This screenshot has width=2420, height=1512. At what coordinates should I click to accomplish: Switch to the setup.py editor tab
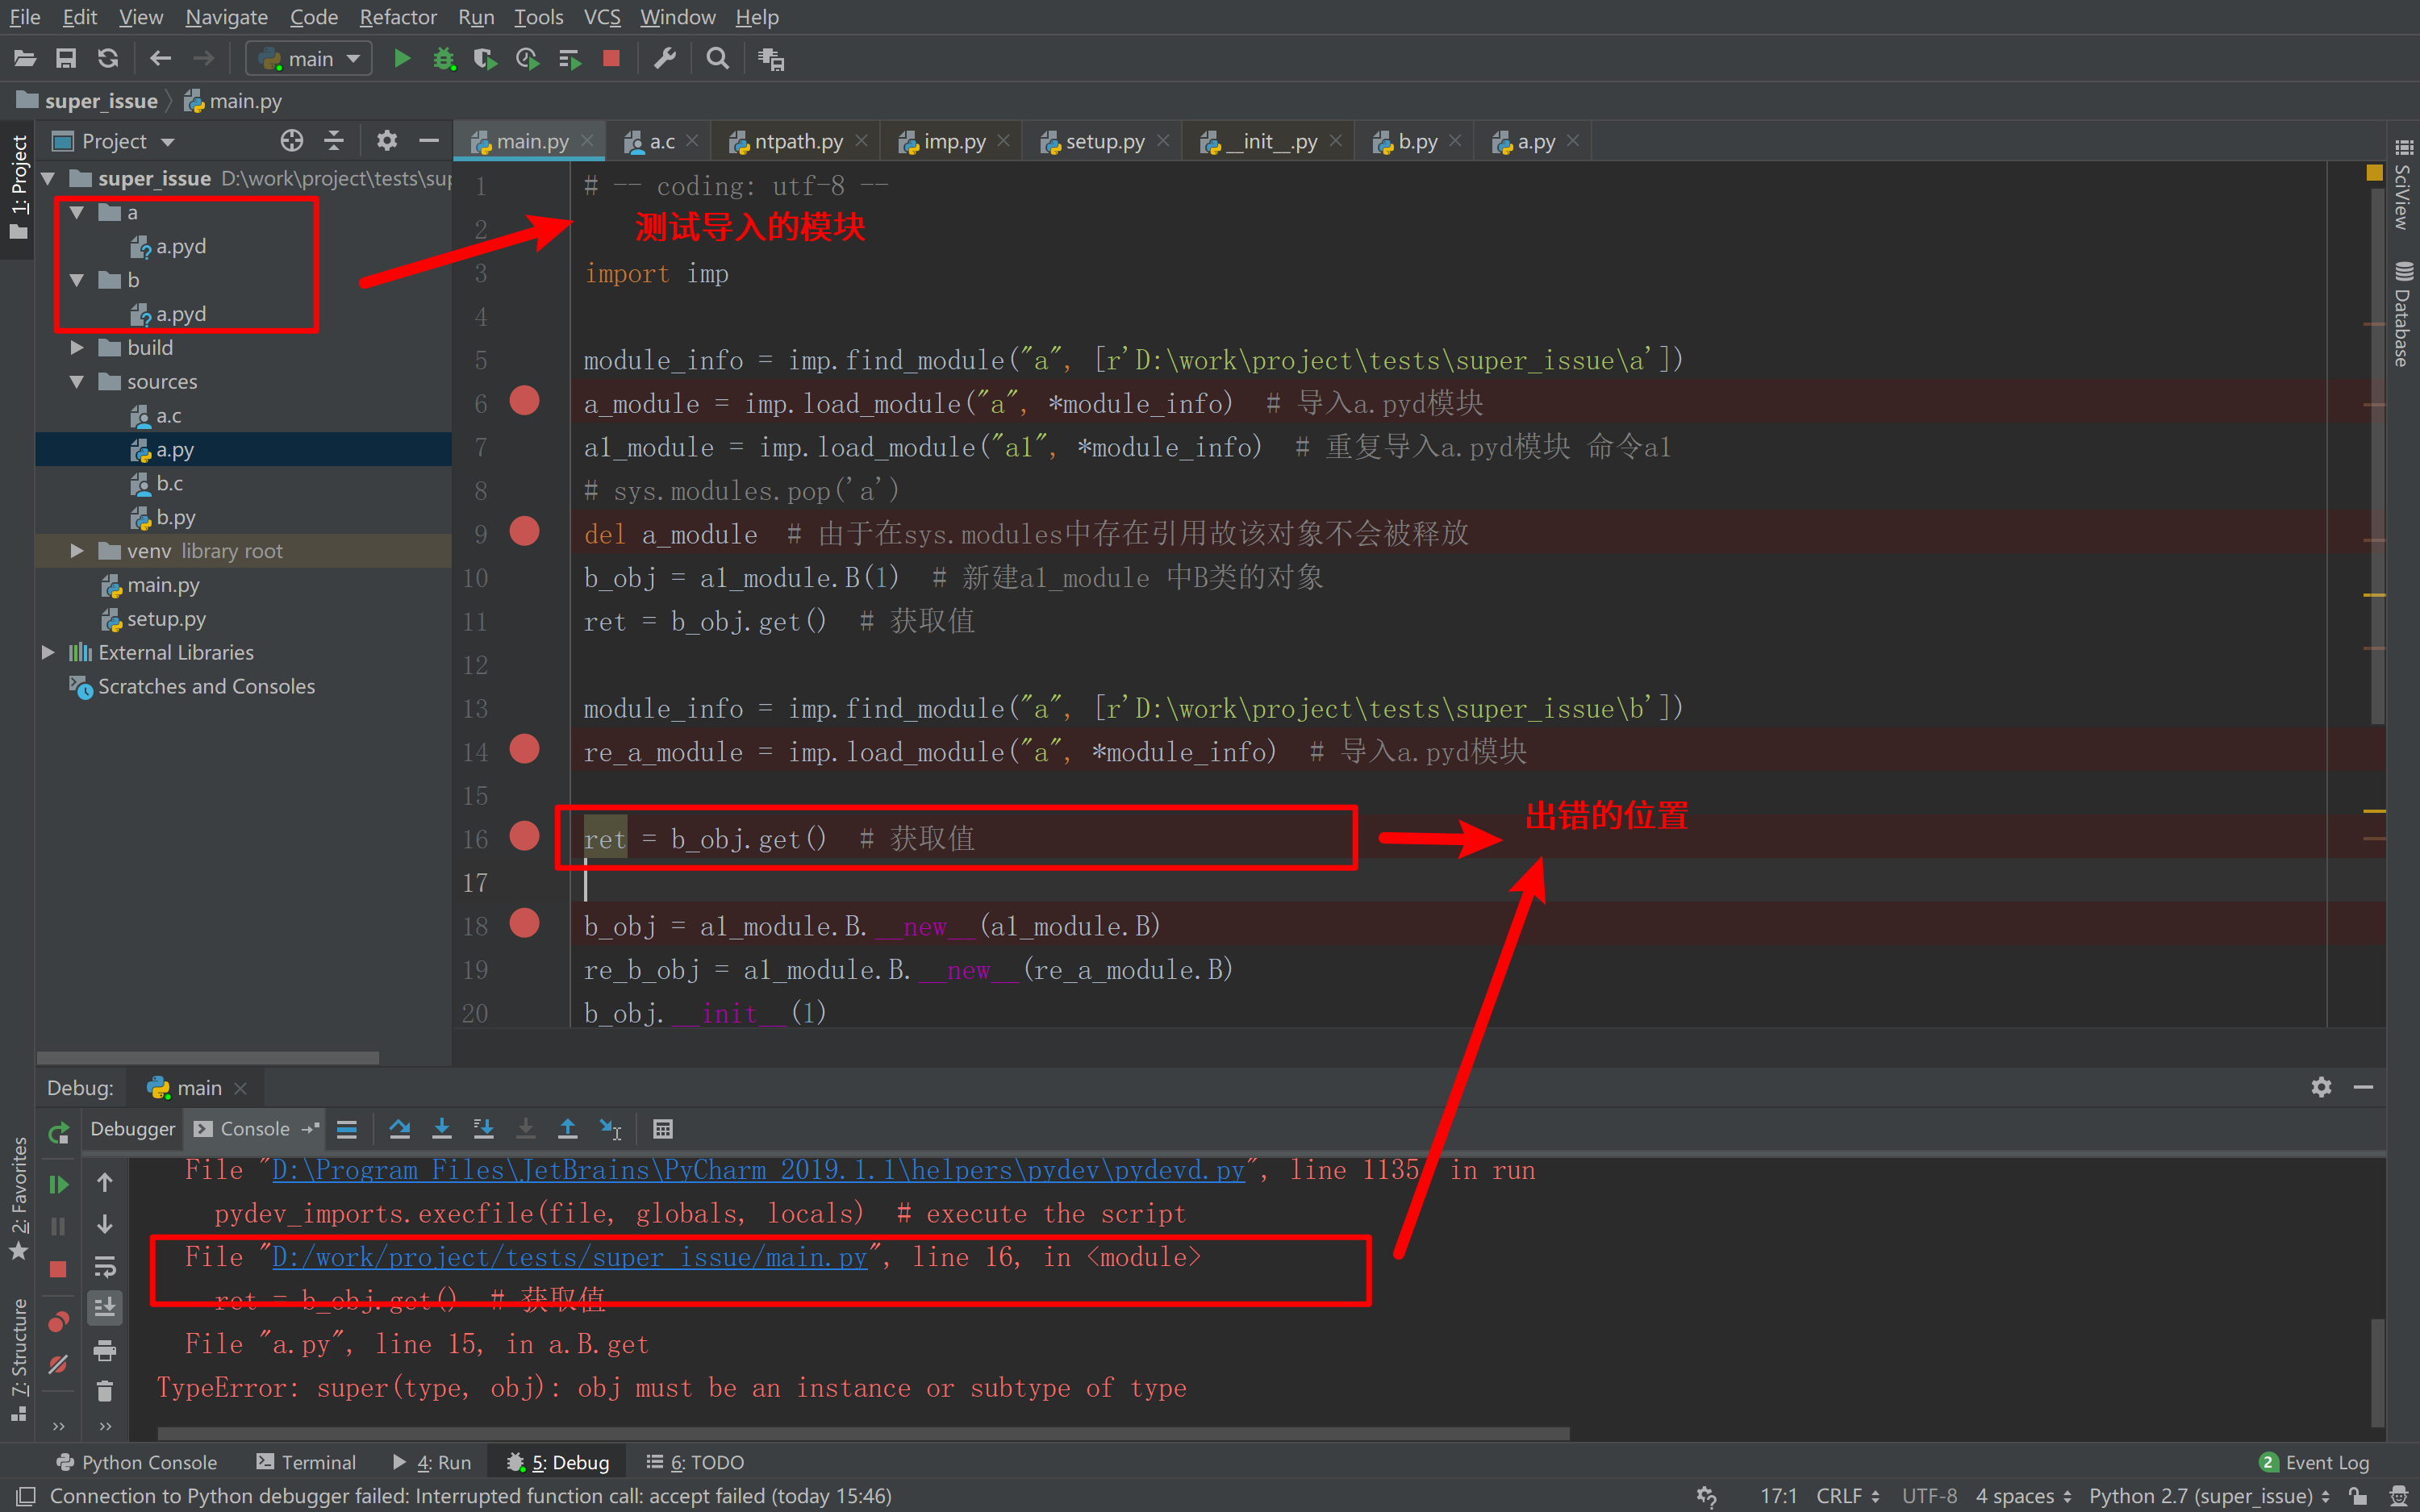tap(1104, 142)
